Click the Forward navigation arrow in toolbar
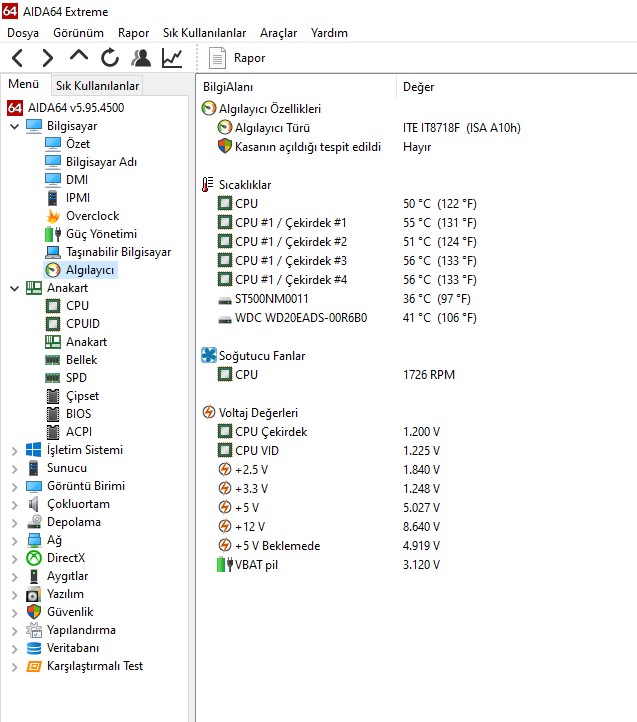637x722 pixels. tap(47, 58)
